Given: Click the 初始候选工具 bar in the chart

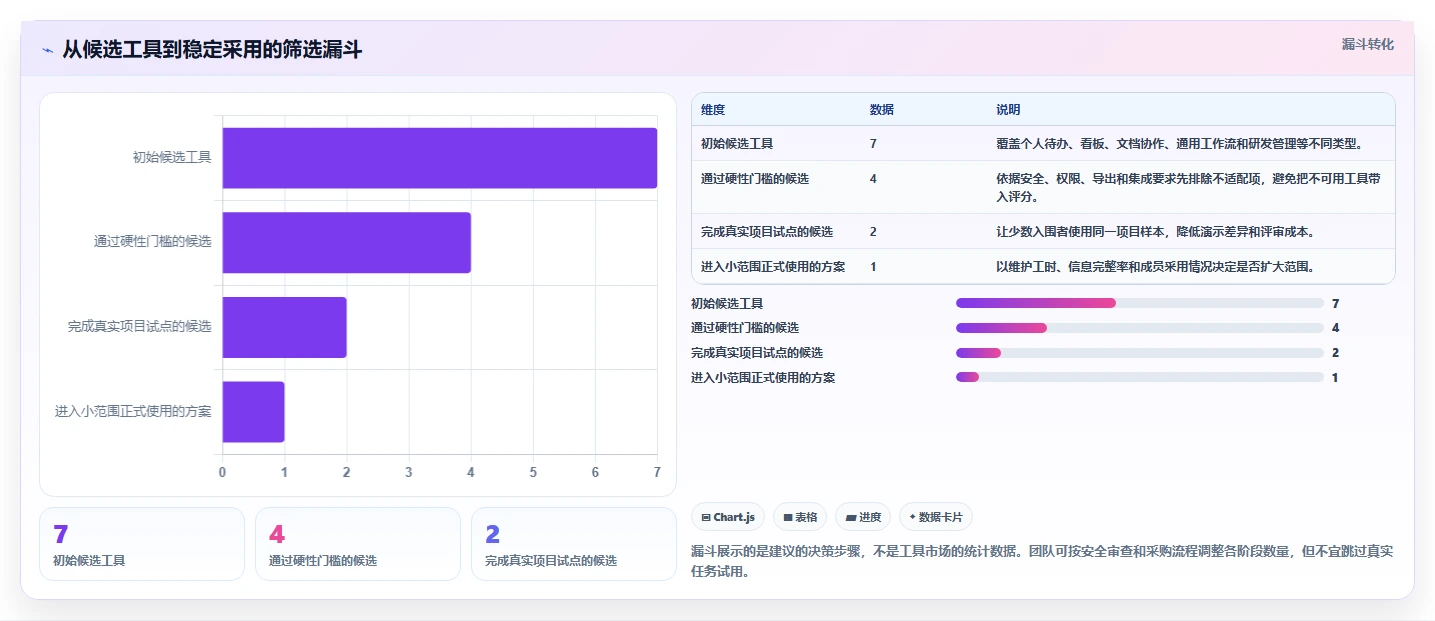Looking at the screenshot, I should [x=440, y=158].
